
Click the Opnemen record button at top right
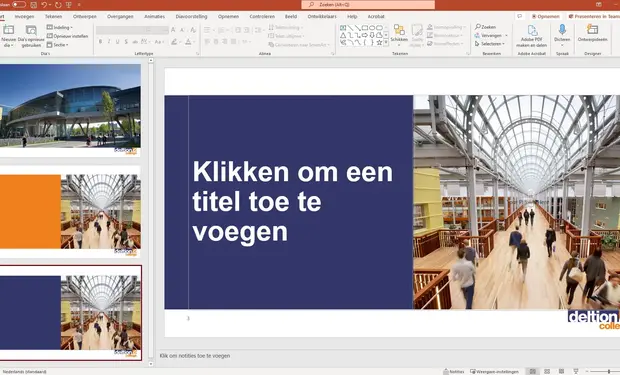coord(546,16)
